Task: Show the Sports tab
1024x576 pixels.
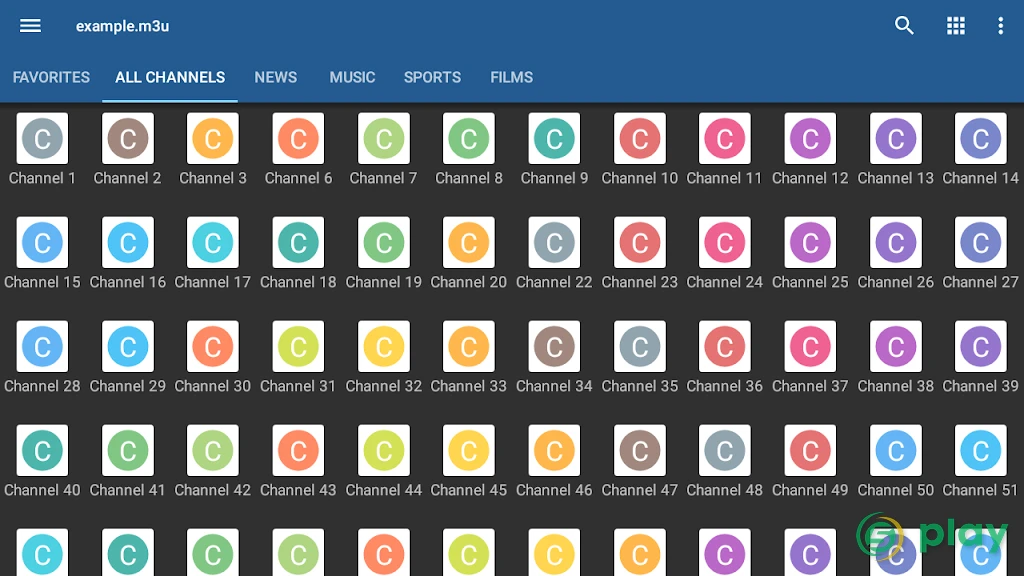Action: [432, 77]
